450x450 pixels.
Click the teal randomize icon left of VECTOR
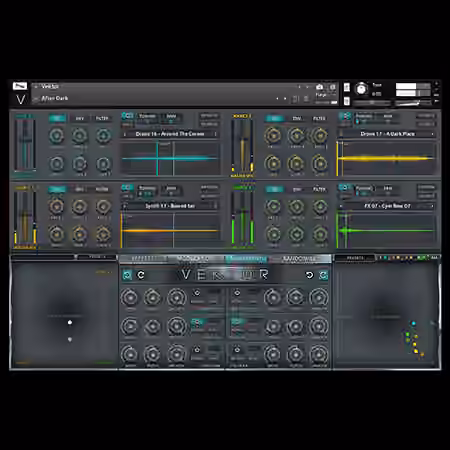[127, 275]
